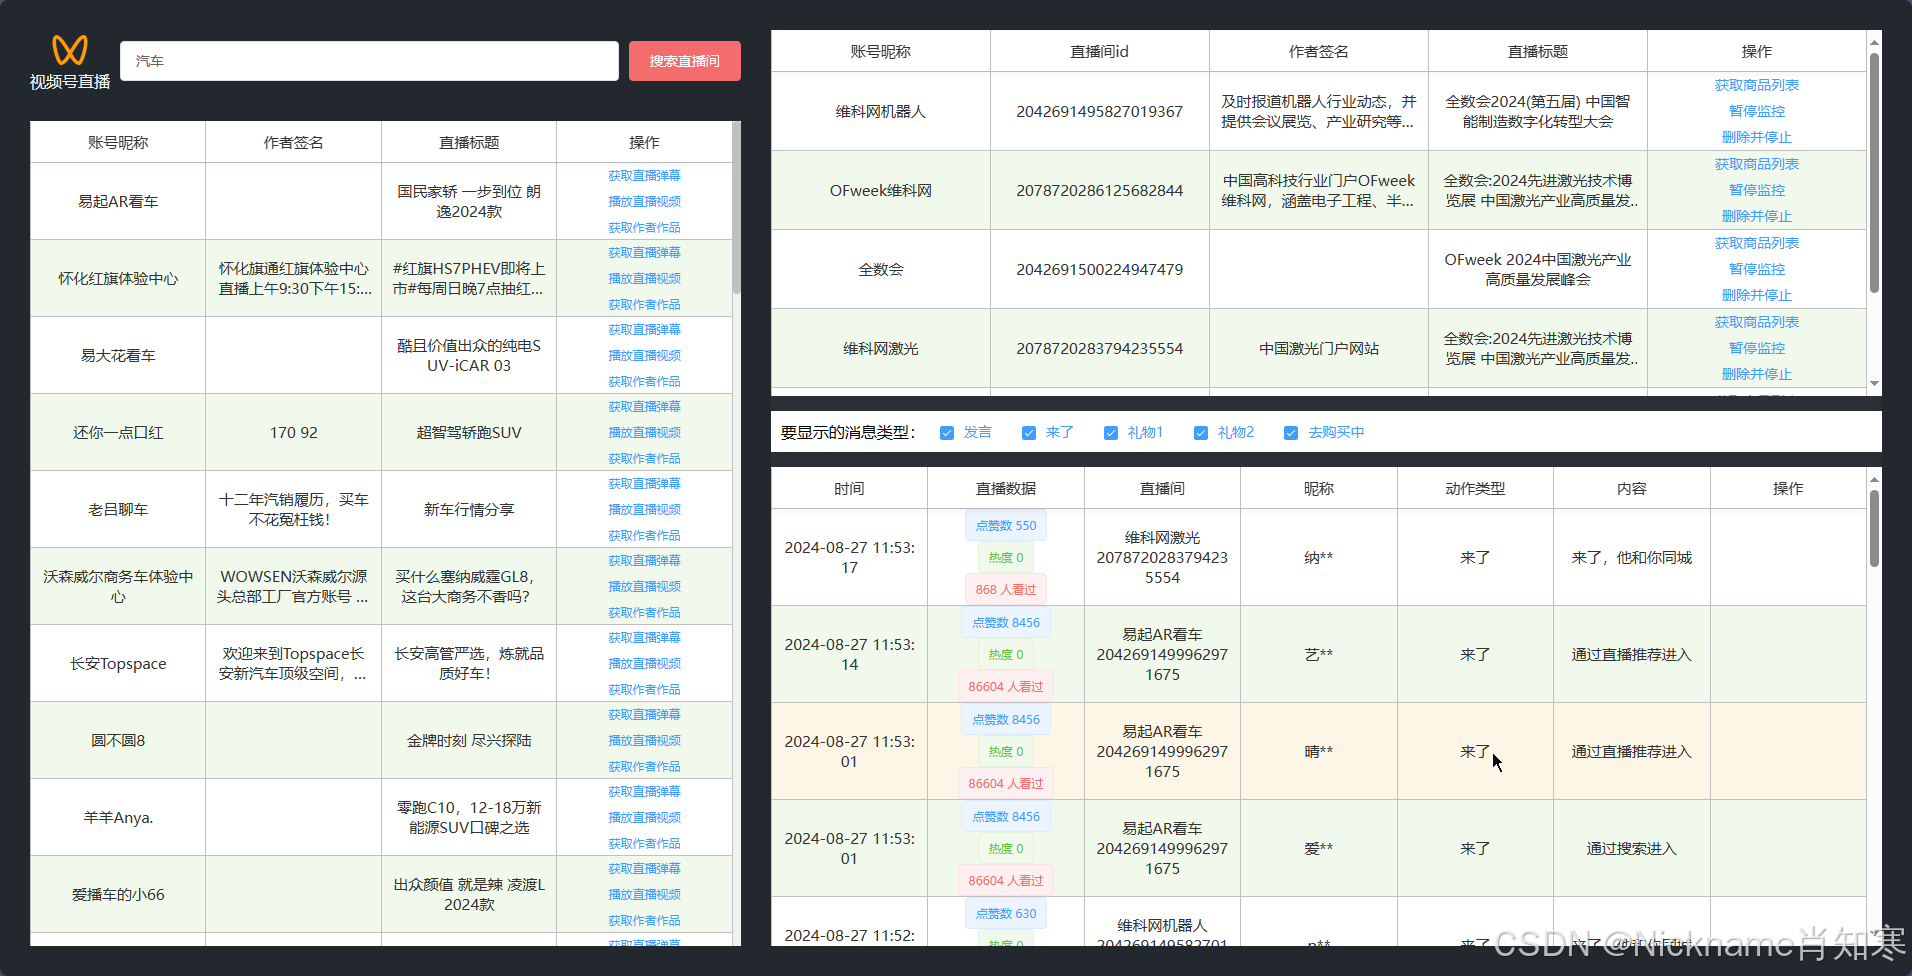
Task: Click 获取作者作品 for 易大花看车
Action: pos(644,381)
